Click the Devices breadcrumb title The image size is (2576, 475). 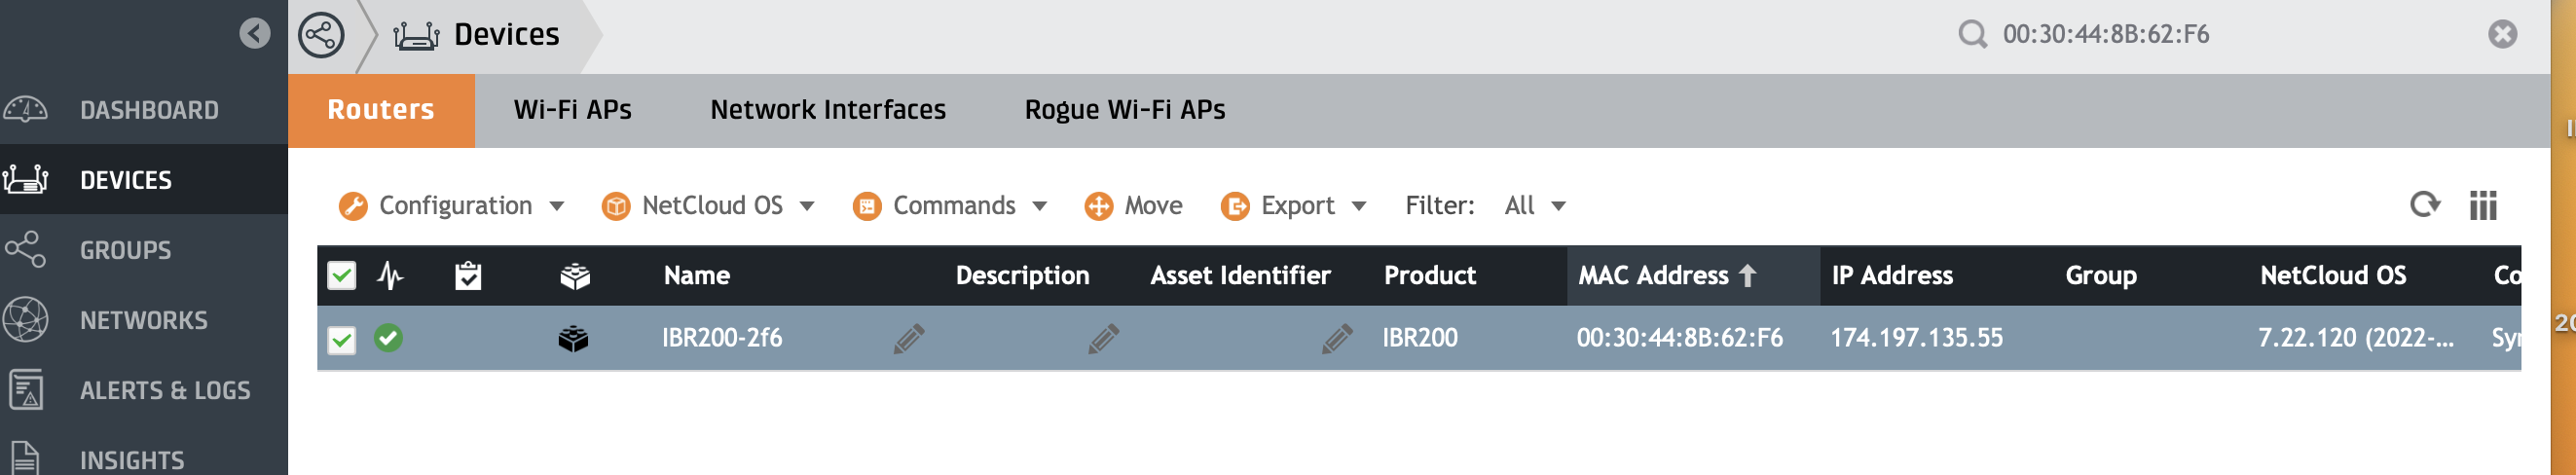pos(507,35)
